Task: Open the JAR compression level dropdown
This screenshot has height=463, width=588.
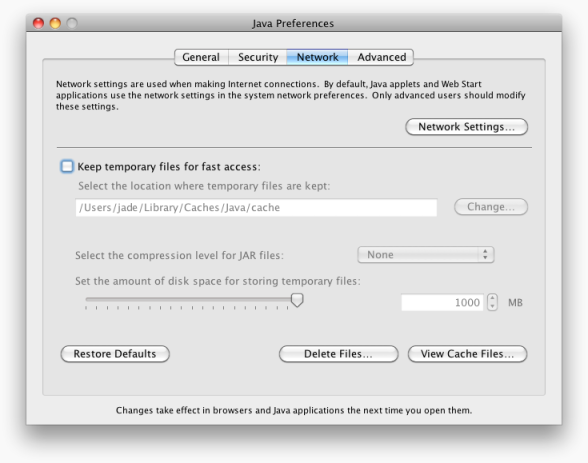Action: tap(426, 255)
